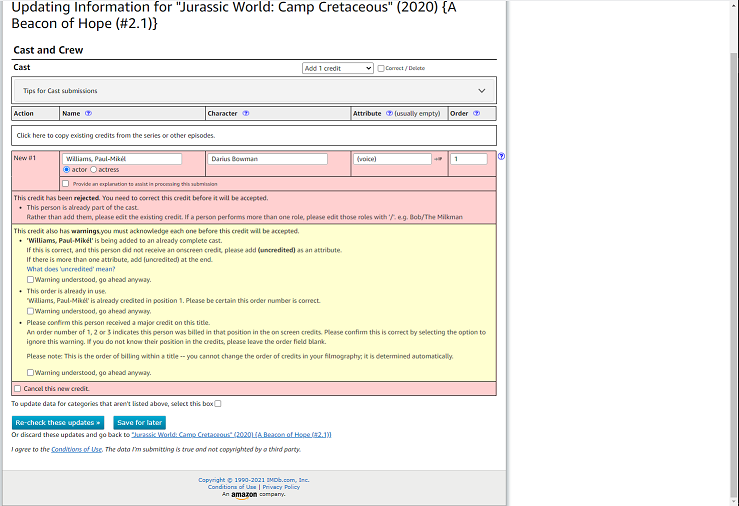This screenshot has height=506, width=739.
Task: Check the Correct / Delete checkbox
Action: 381,68
